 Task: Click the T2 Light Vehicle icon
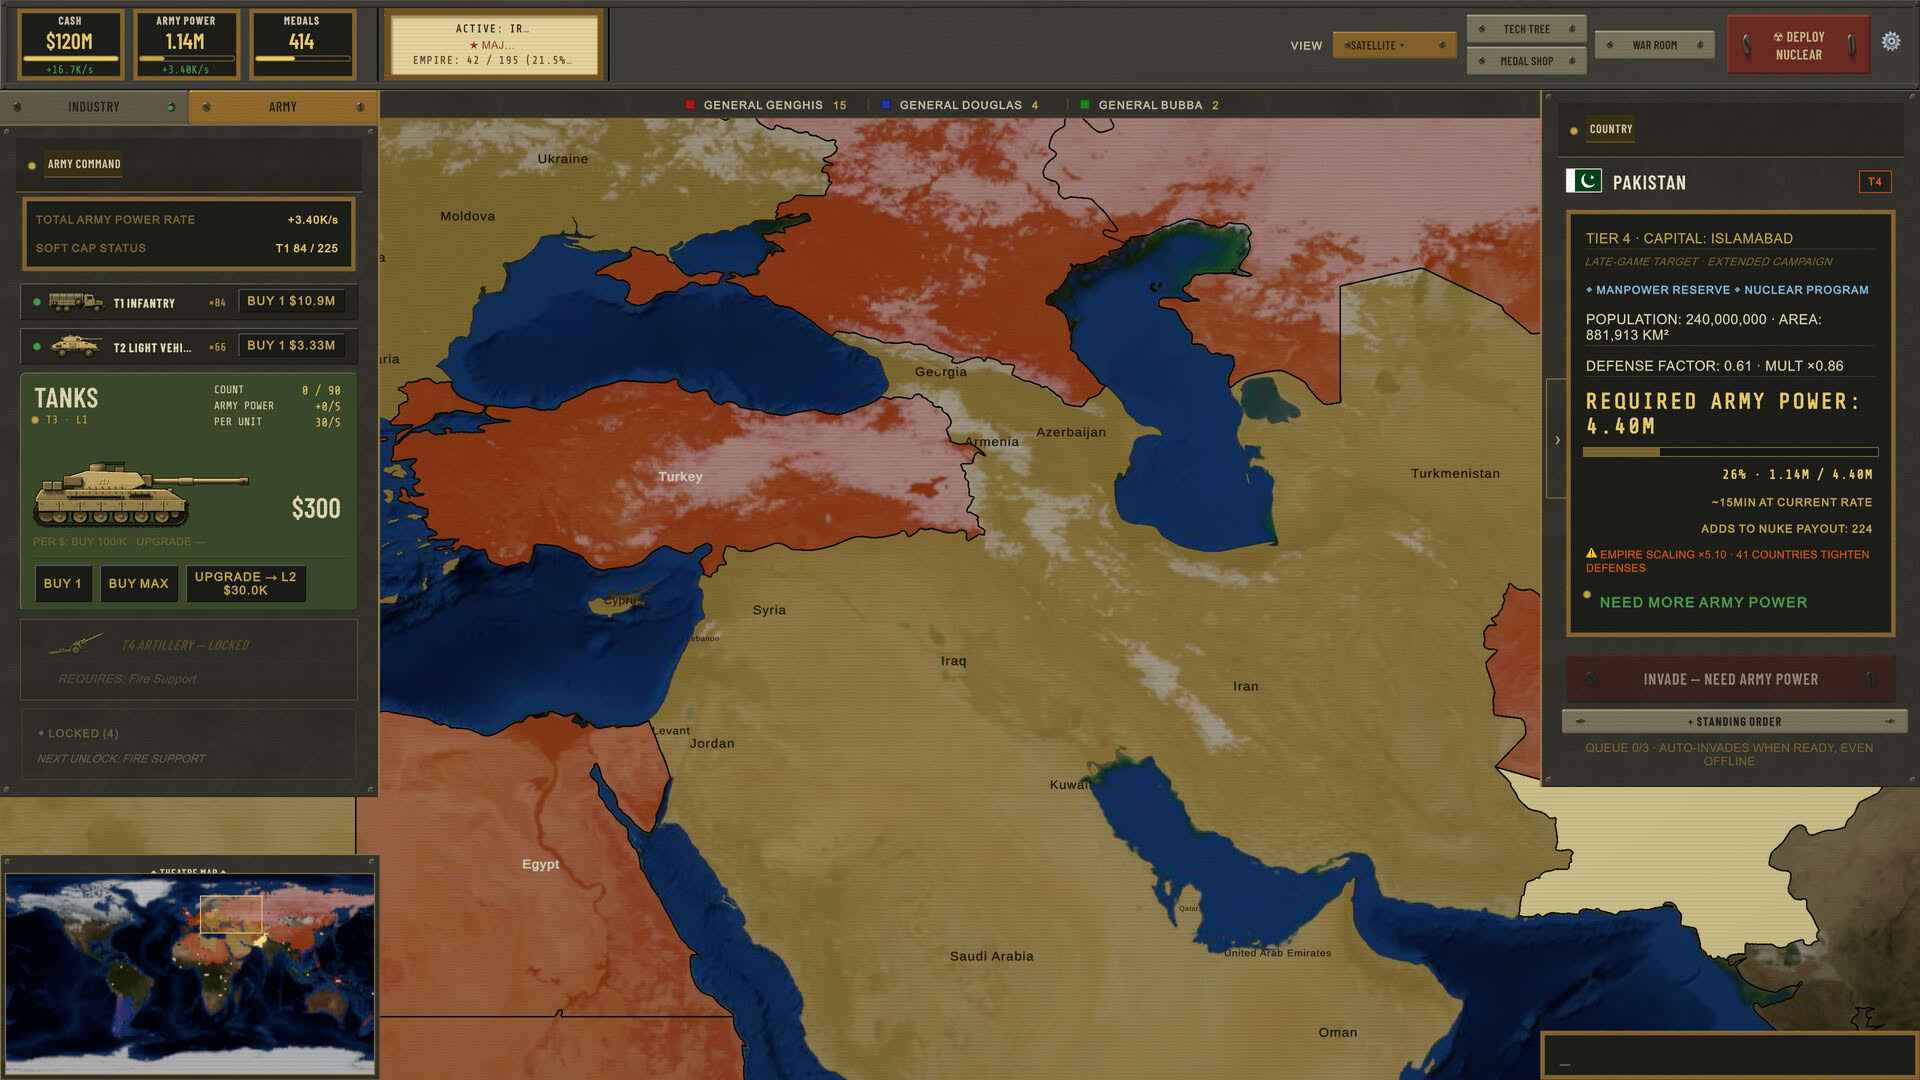[75, 346]
